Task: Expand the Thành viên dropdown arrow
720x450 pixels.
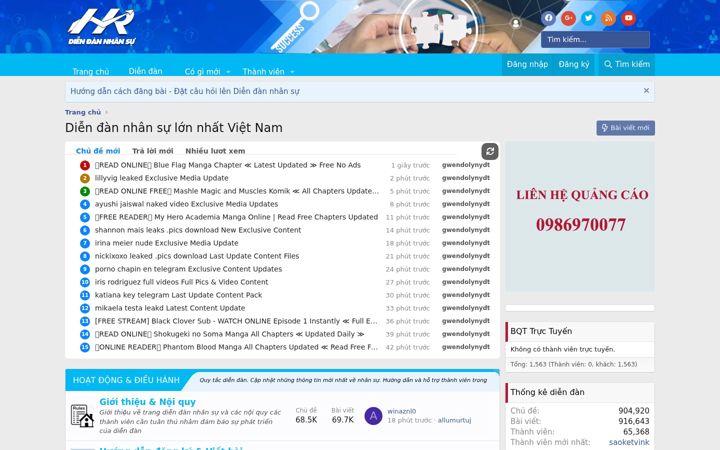Action: point(292,72)
